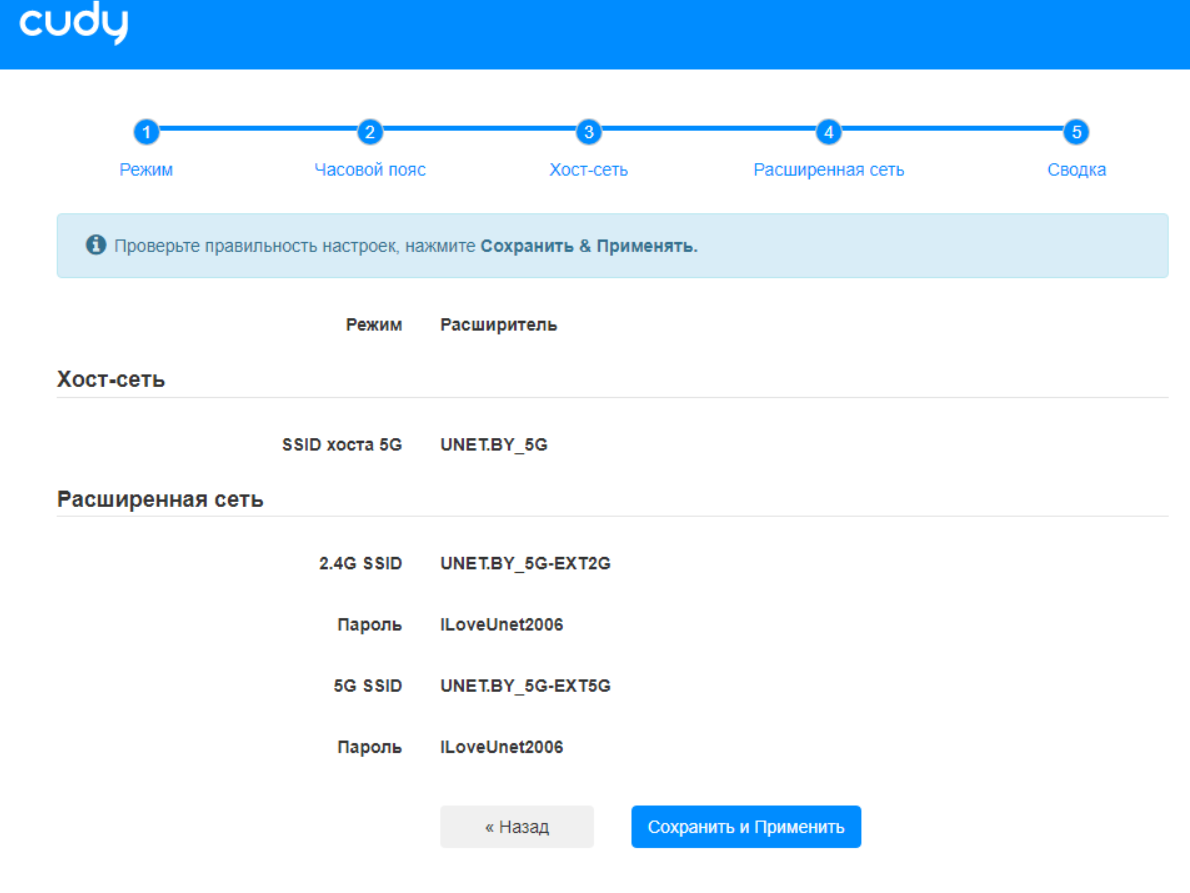Open the Расширенная сеть step label
Screen dimensions: 1190x893
click(829, 170)
